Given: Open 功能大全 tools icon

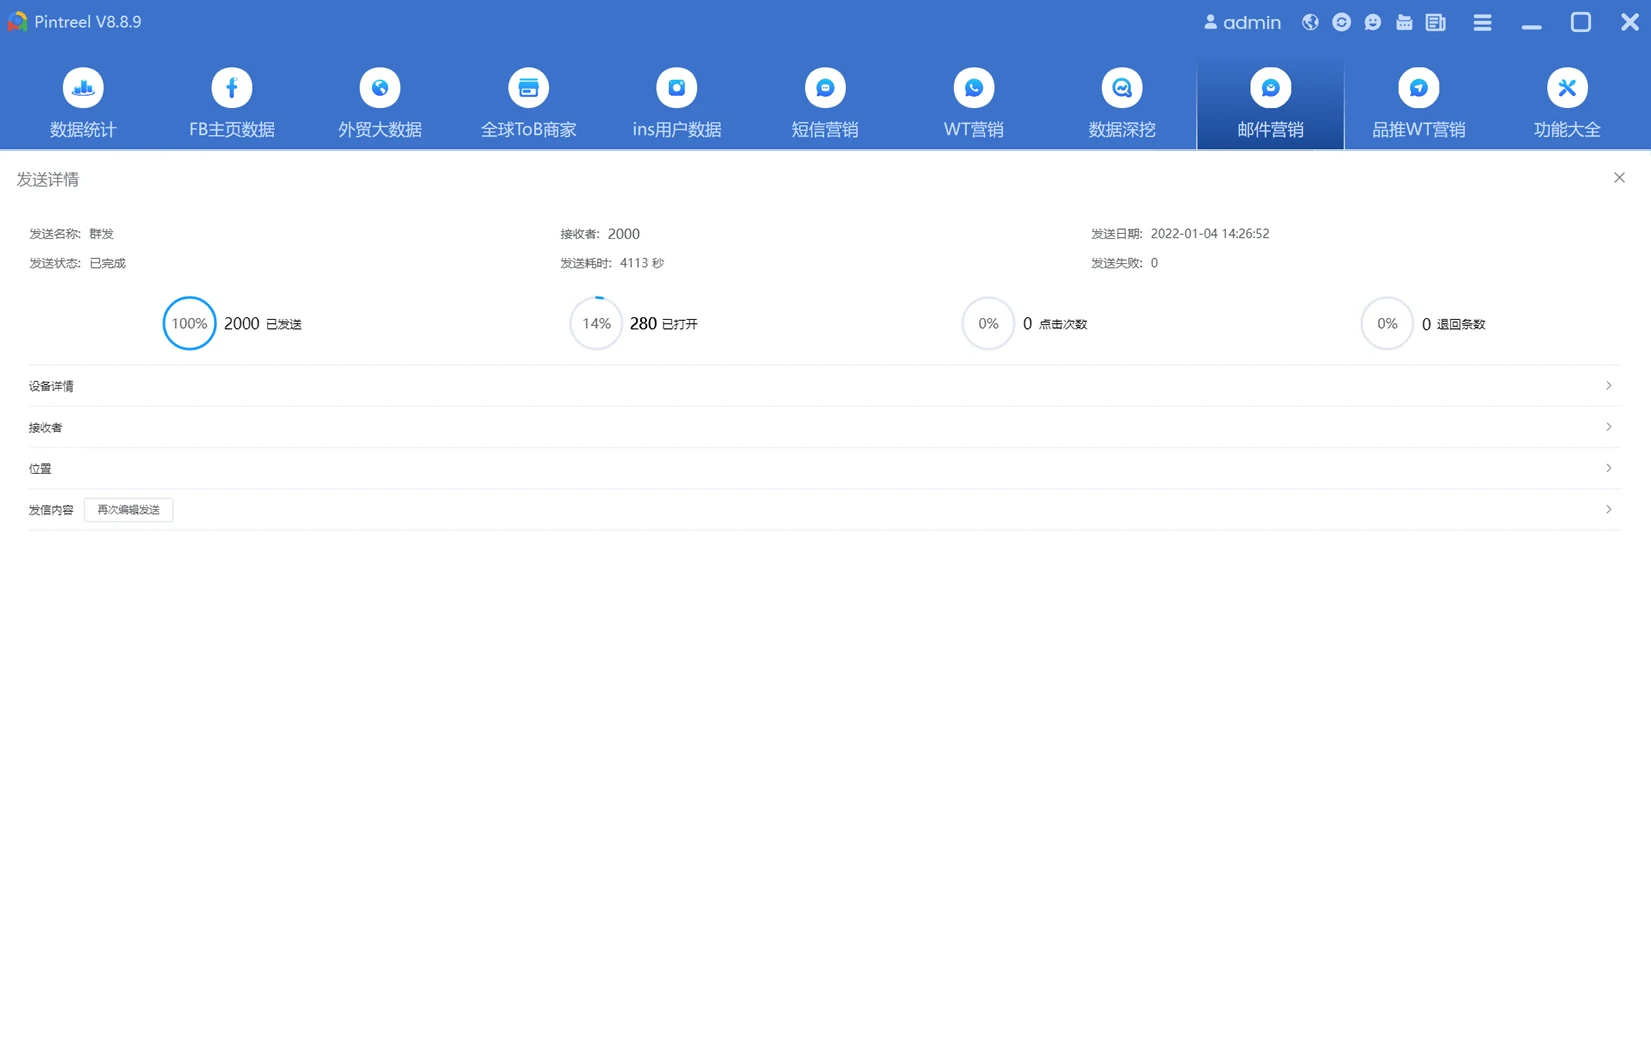Looking at the screenshot, I should click(1566, 88).
